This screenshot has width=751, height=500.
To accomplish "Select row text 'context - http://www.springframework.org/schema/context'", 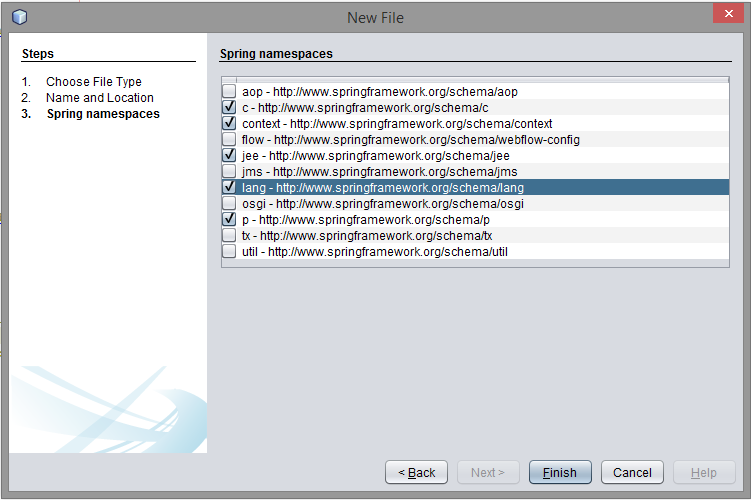I will tap(397, 124).
